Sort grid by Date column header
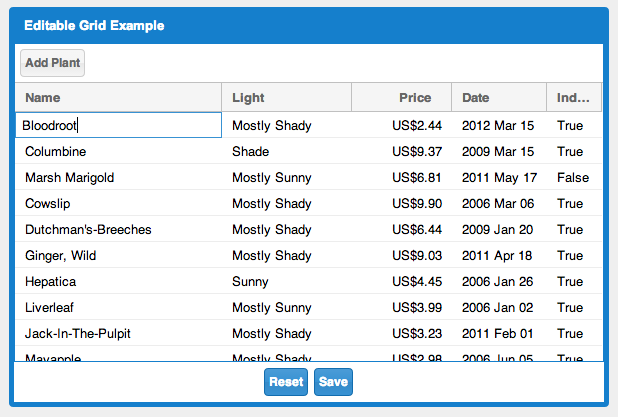 pos(498,98)
